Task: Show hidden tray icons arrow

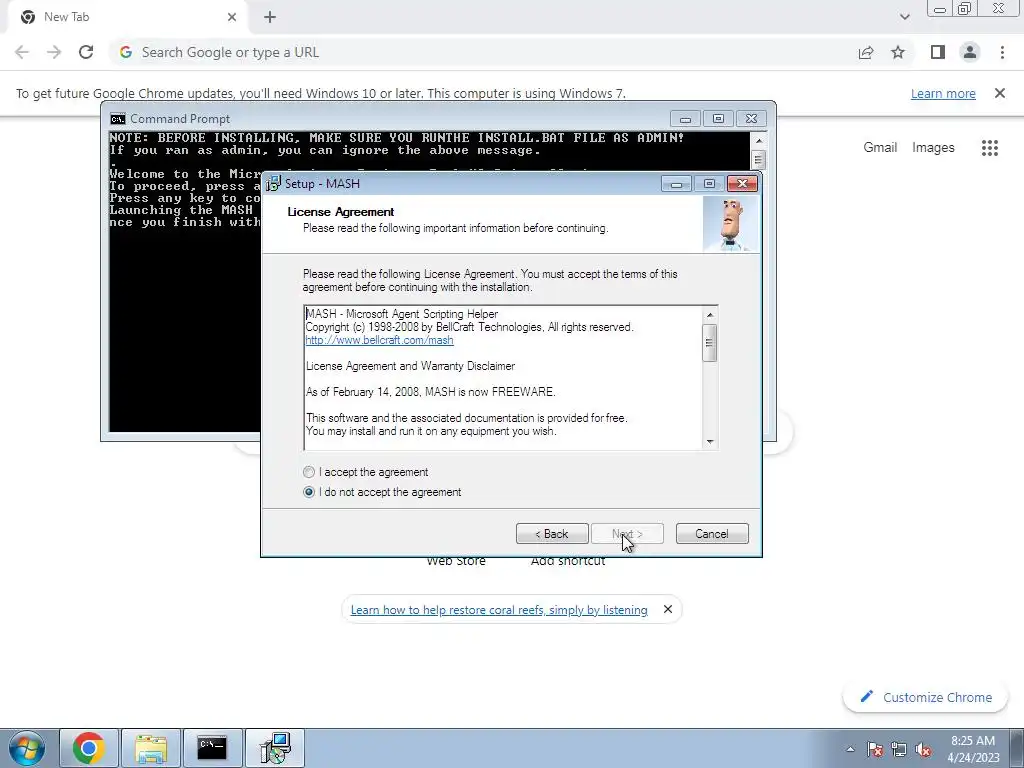Action: pyautogui.click(x=850, y=749)
